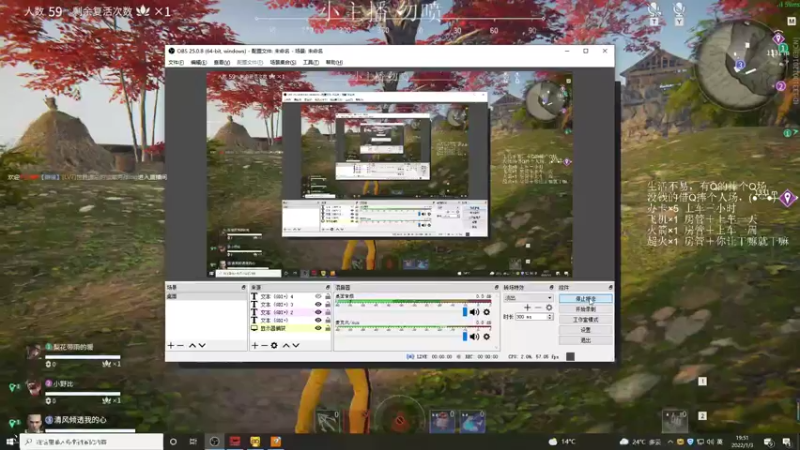Screen dimensions: 800x450
Task: Show hidden system tray icons chevron
Action: [x=670, y=442]
